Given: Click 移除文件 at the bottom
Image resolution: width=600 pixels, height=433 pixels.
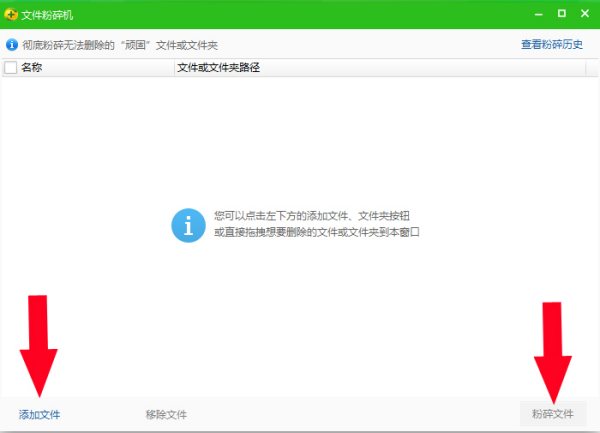Looking at the screenshot, I should coord(166,414).
